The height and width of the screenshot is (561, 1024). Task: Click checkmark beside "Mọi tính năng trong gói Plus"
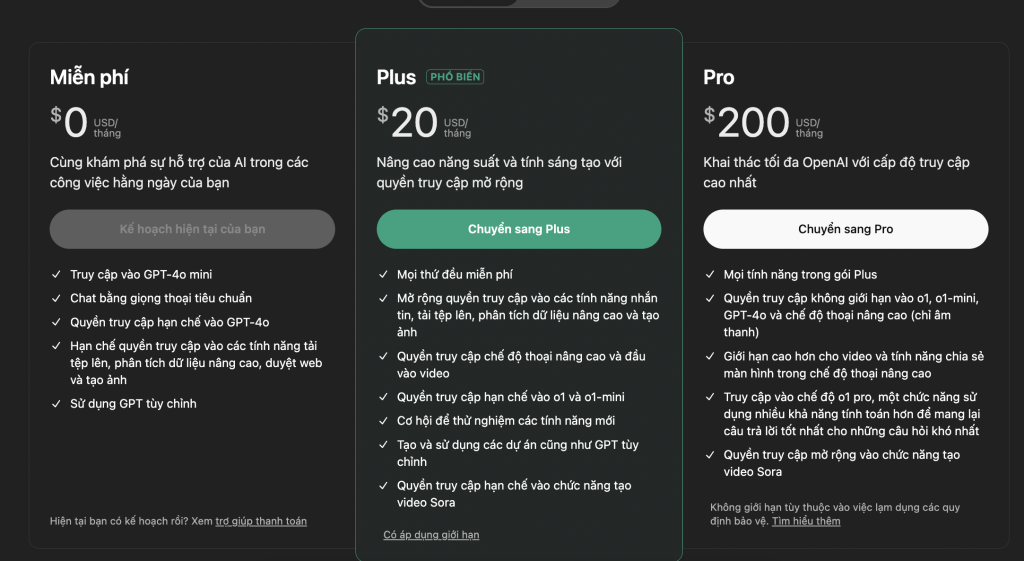(710, 274)
